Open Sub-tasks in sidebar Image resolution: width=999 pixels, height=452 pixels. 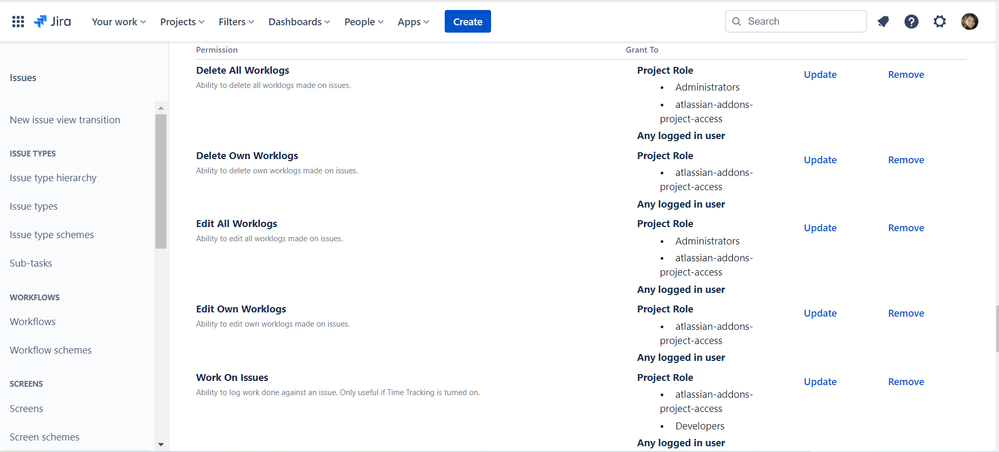[x=31, y=263]
